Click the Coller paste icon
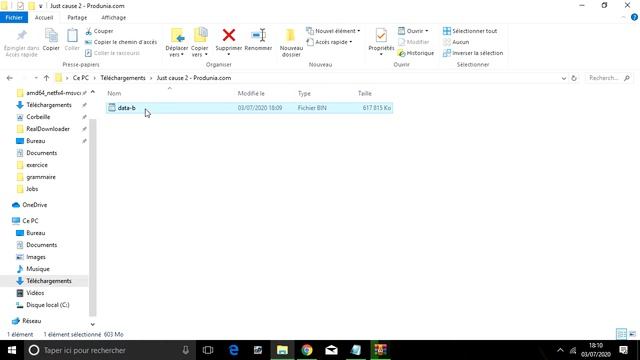The height and width of the screenshot is (360, 640). click(x=72, y=36)
